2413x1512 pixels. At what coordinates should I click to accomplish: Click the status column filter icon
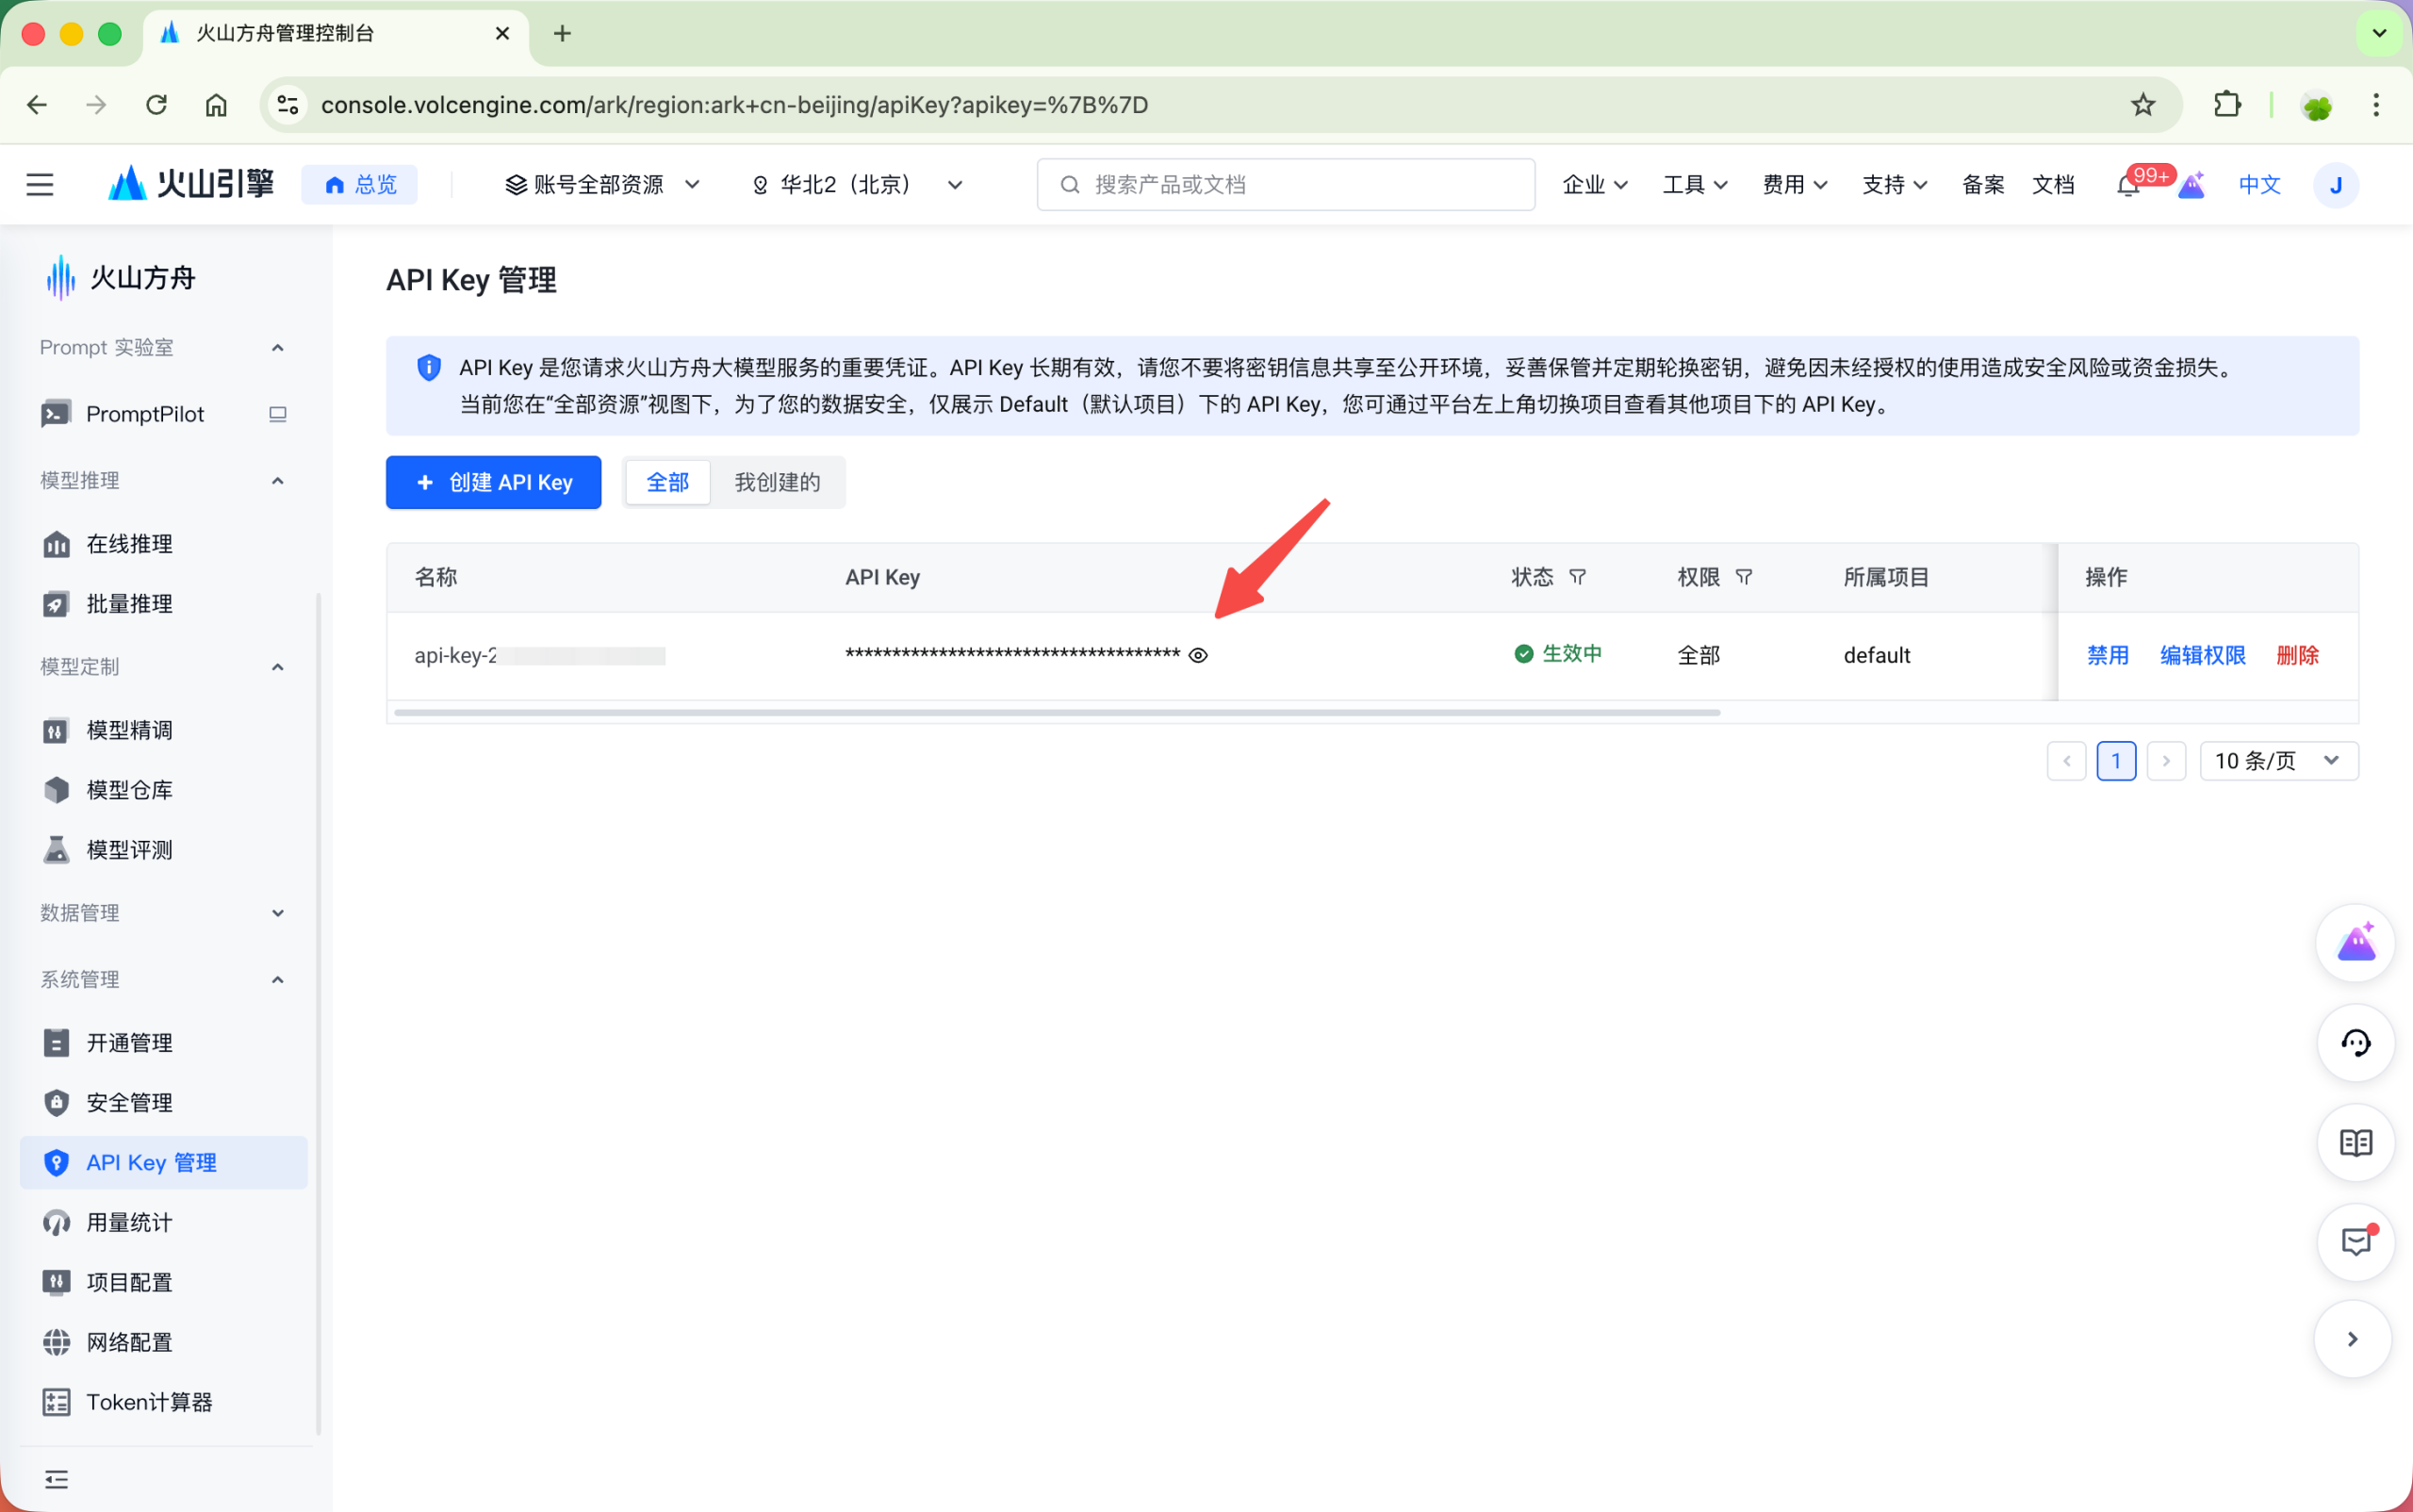1577,577
